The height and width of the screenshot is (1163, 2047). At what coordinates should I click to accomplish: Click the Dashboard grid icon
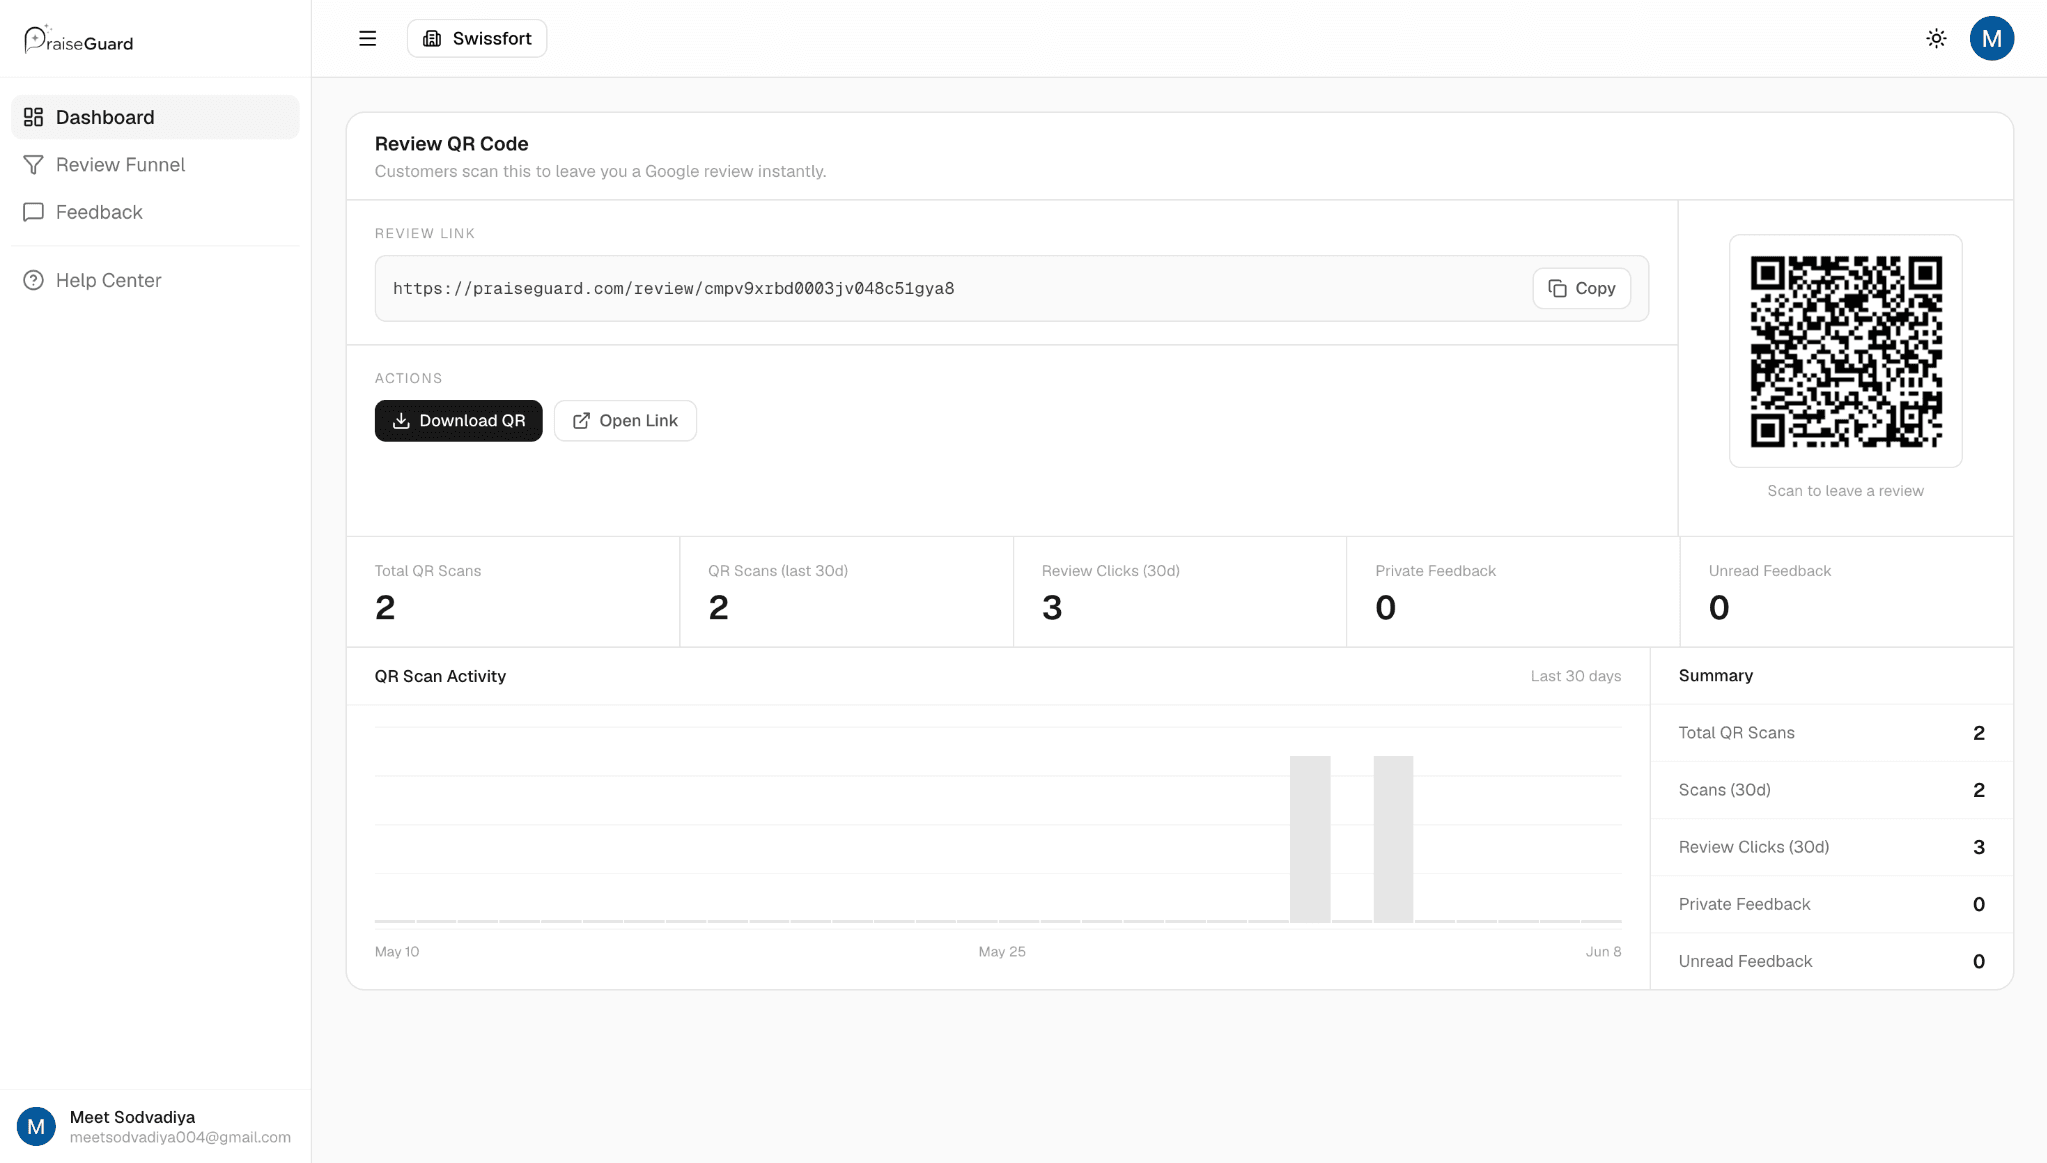pos(33,117)
